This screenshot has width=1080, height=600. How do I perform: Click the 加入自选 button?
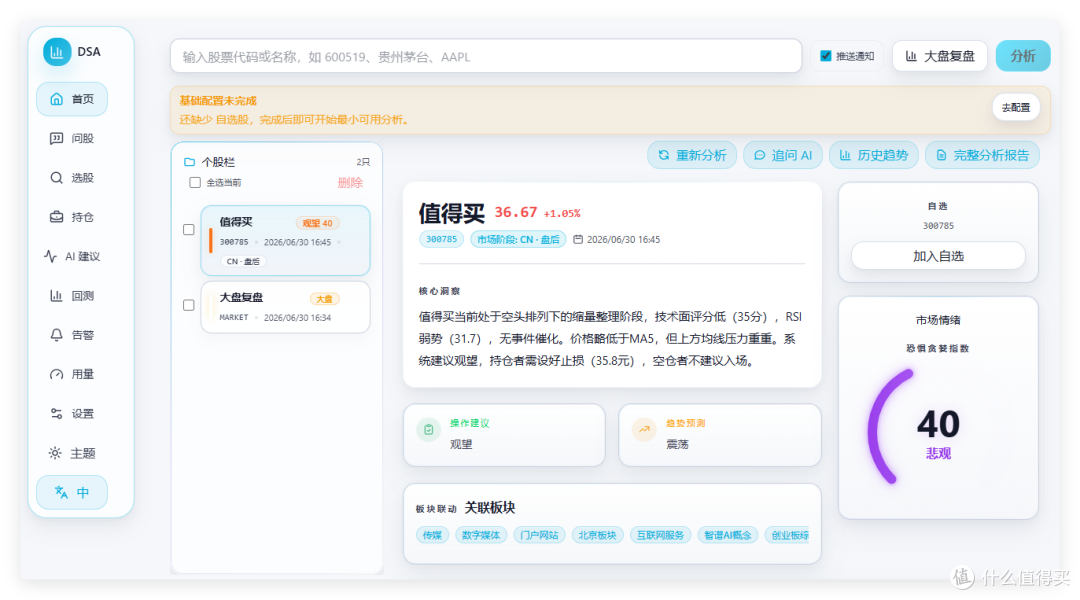point(938,256)
